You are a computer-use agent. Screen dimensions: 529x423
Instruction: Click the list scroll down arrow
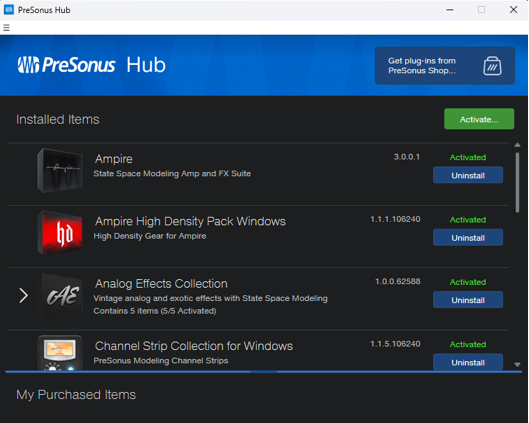517,364
